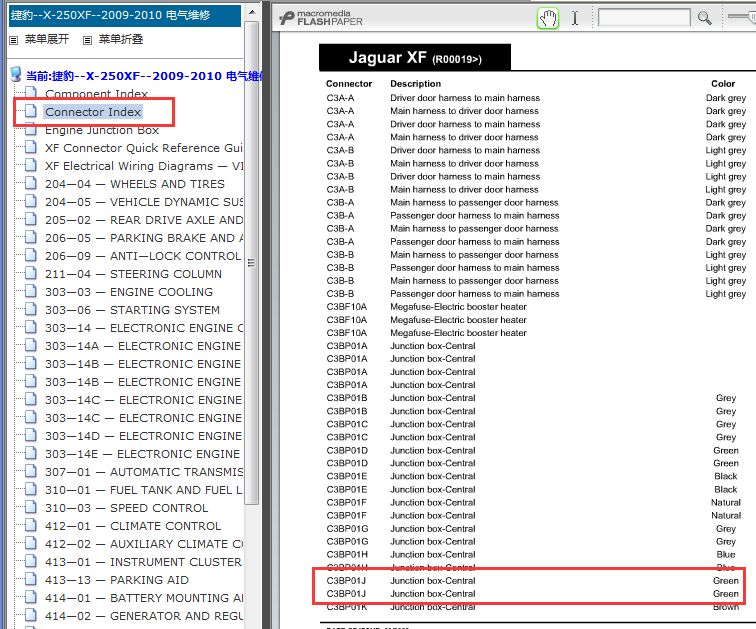Click the page icon beside 303-14A entry
This screenshot has width=756, height=629.
pos(31,345)
